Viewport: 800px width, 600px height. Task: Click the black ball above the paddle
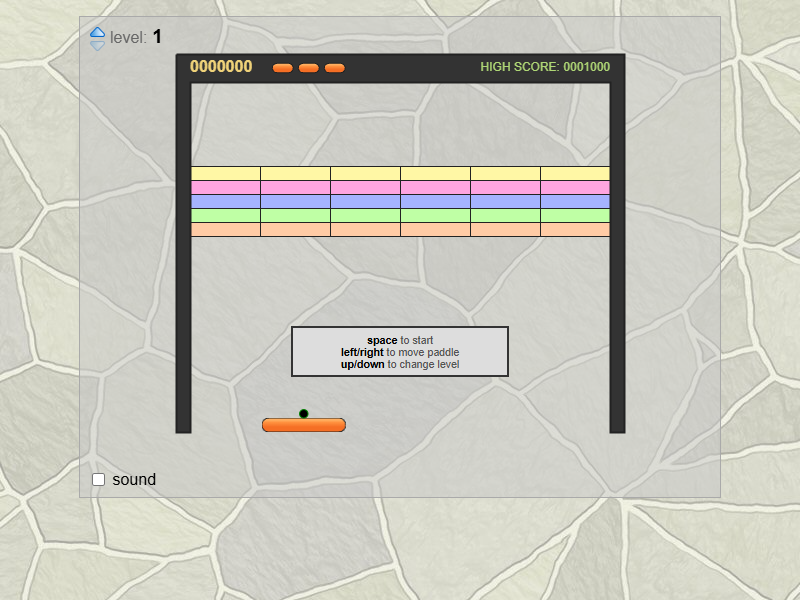click(x=303, y=413)
